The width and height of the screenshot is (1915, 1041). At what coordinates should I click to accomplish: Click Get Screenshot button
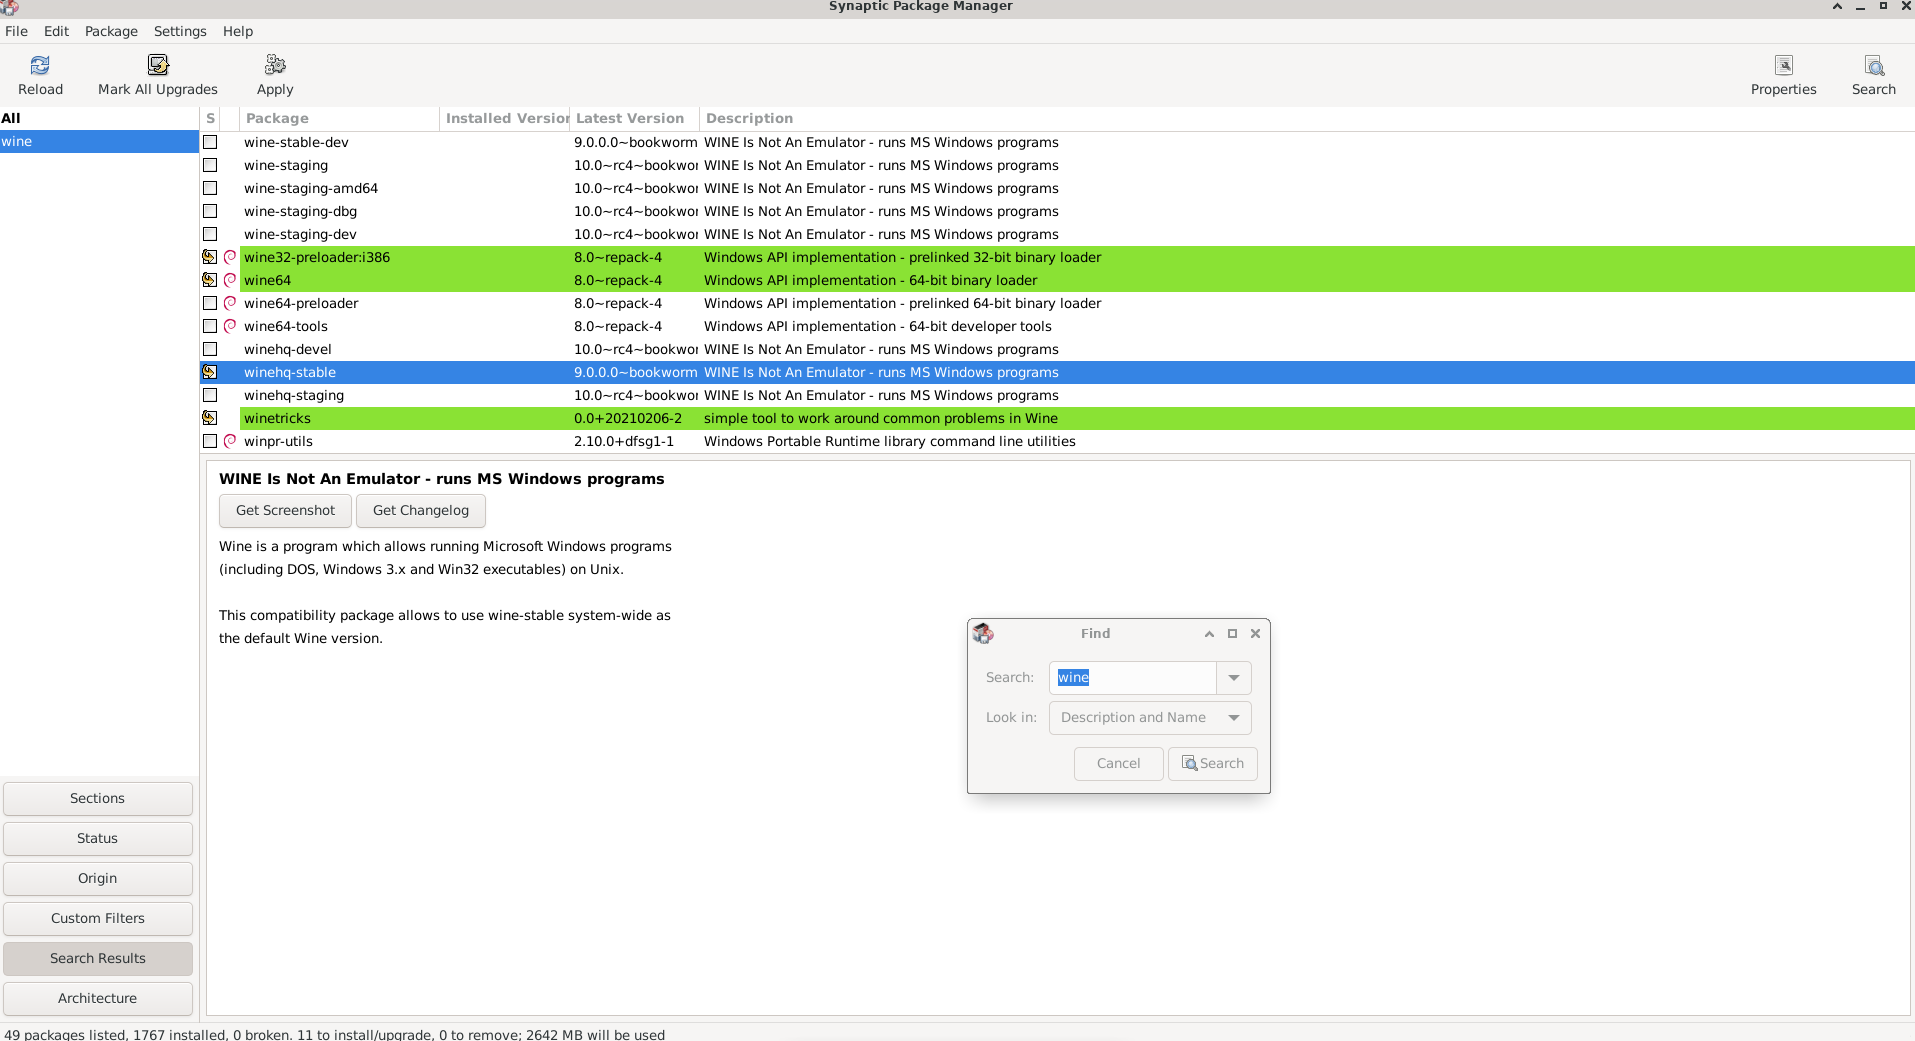(x=285, y=510)
